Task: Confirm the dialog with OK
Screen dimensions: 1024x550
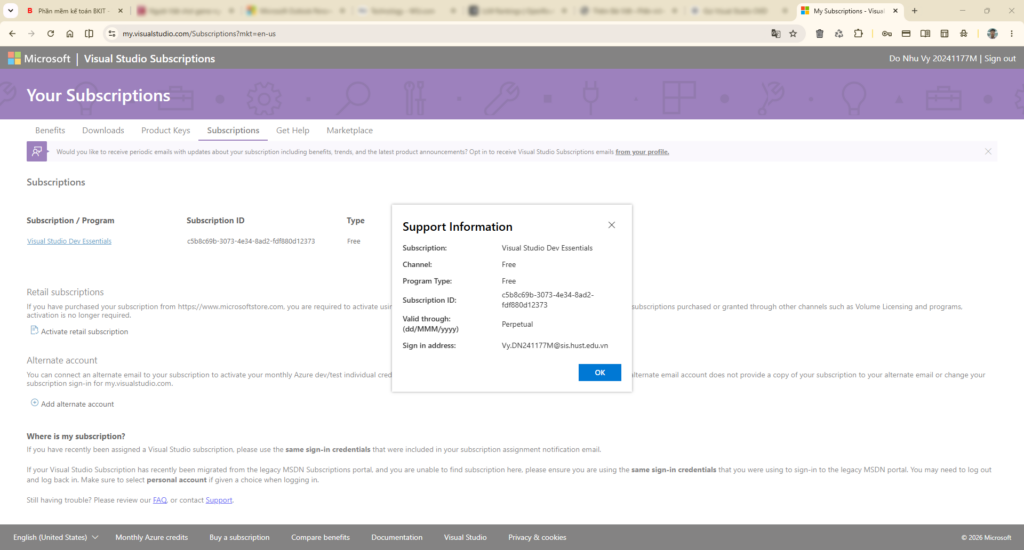Action: (x=600, y=372)
